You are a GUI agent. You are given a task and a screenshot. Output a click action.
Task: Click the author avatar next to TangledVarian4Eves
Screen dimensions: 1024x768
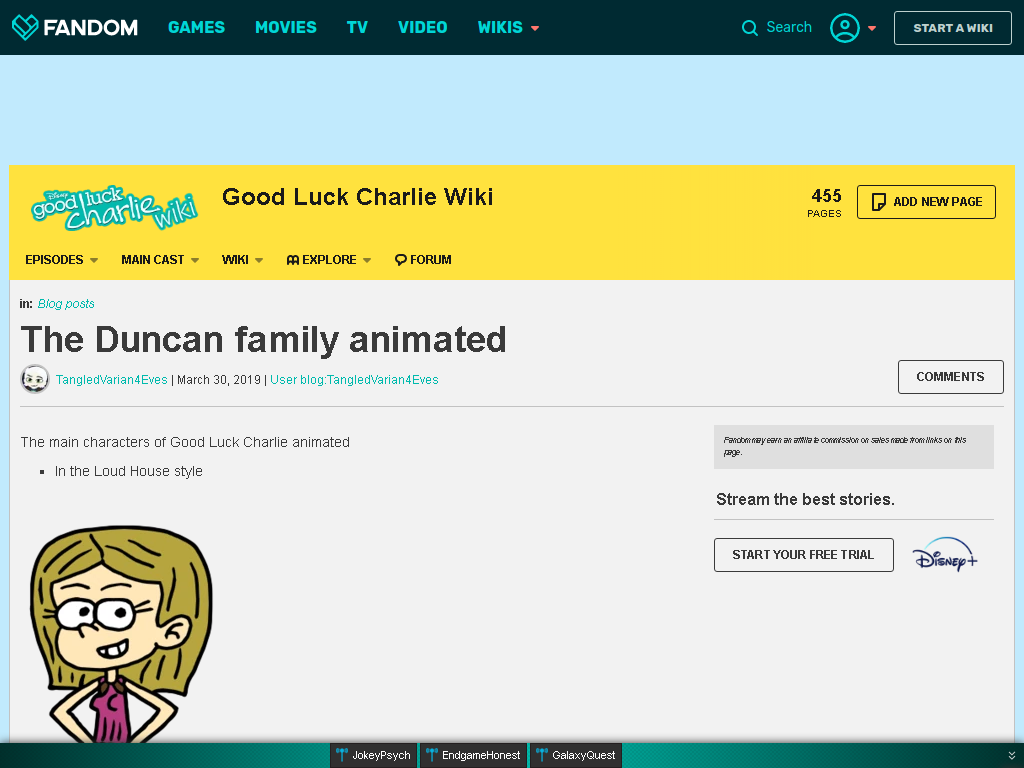35,379
